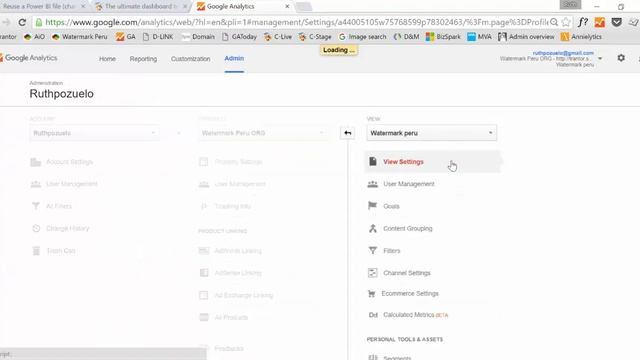This screenshot has height=360, width=640.
Task: Click the zoom magnifier icon in address bar
Action: (x=554, y=22)
